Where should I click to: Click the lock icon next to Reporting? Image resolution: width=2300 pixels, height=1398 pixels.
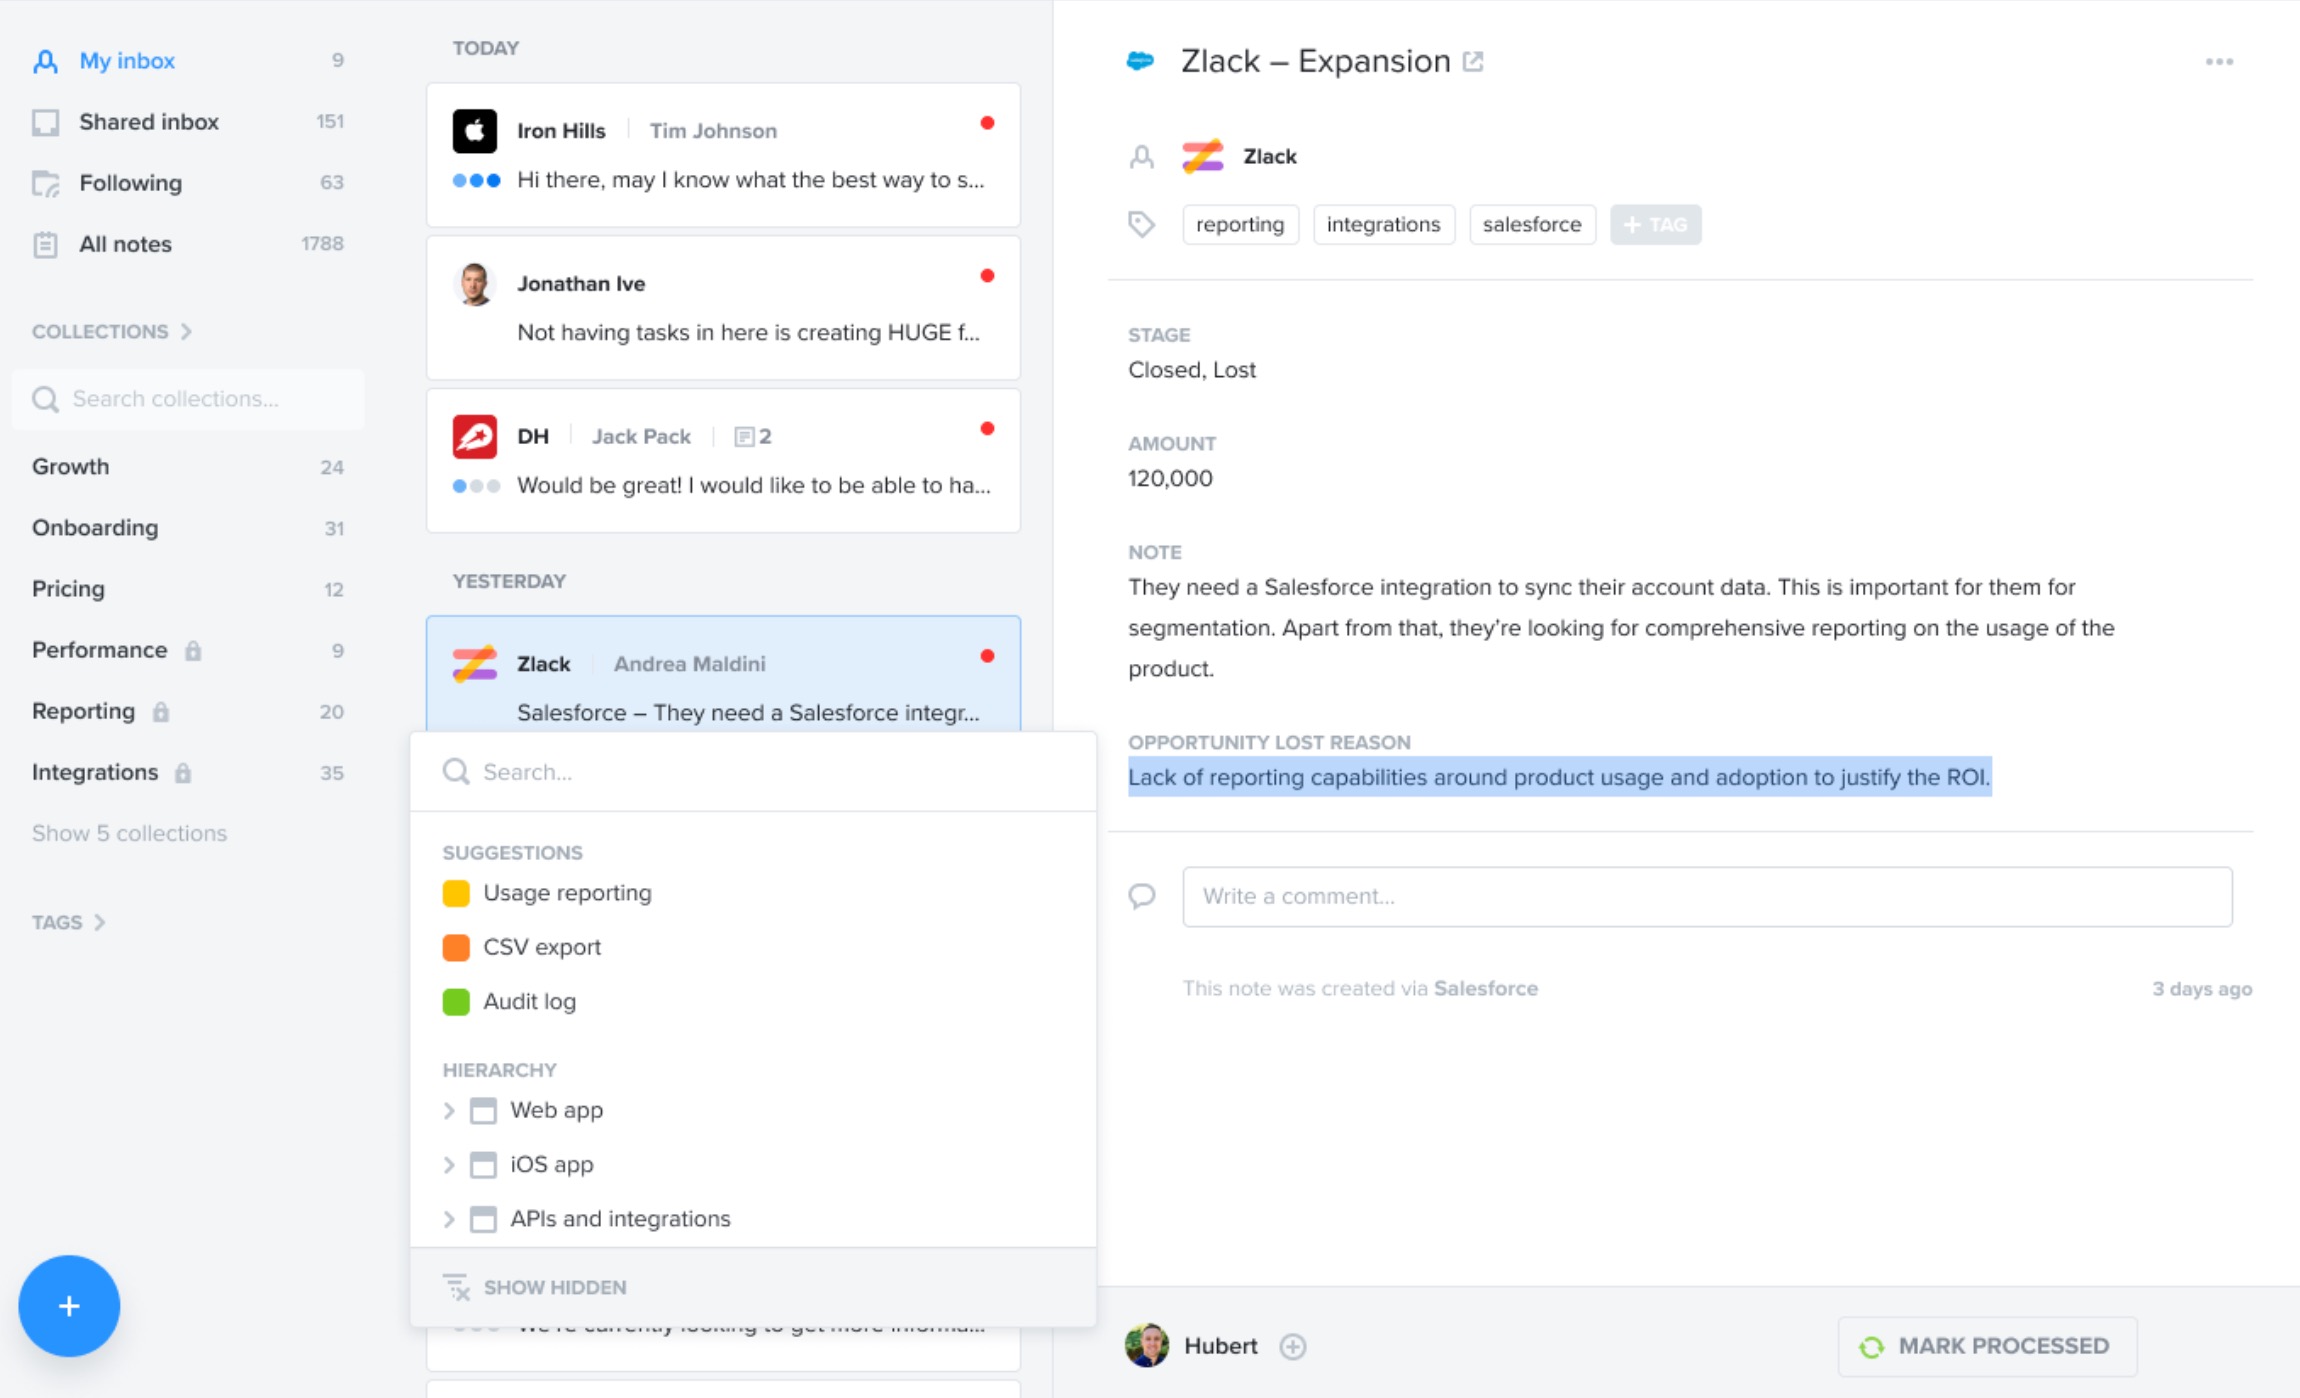pos(161,712)
